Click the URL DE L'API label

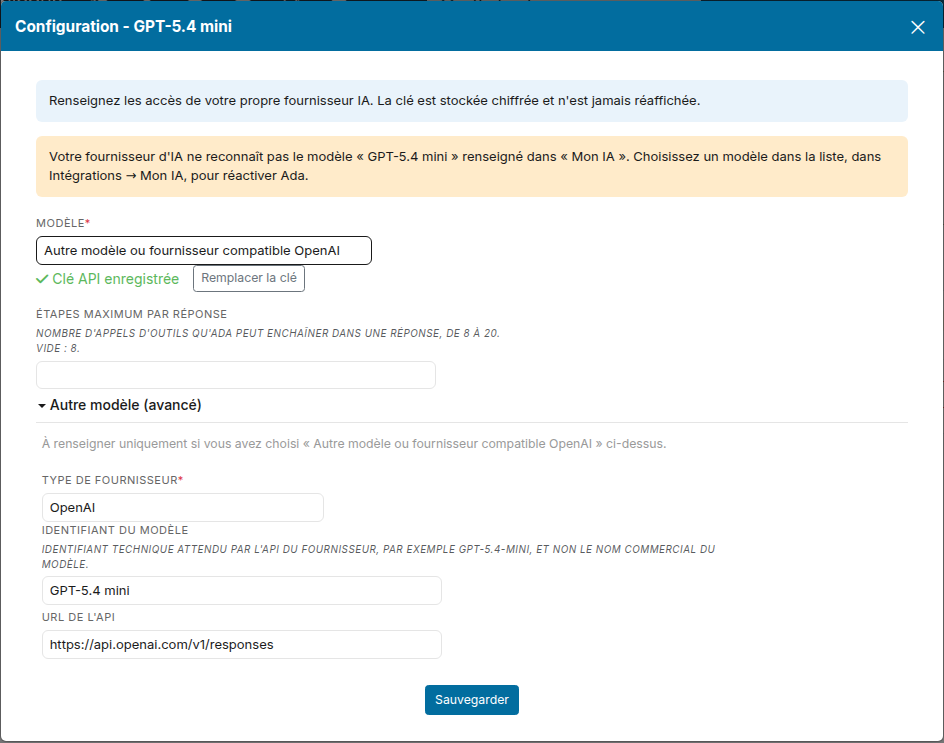click(78, 618)
